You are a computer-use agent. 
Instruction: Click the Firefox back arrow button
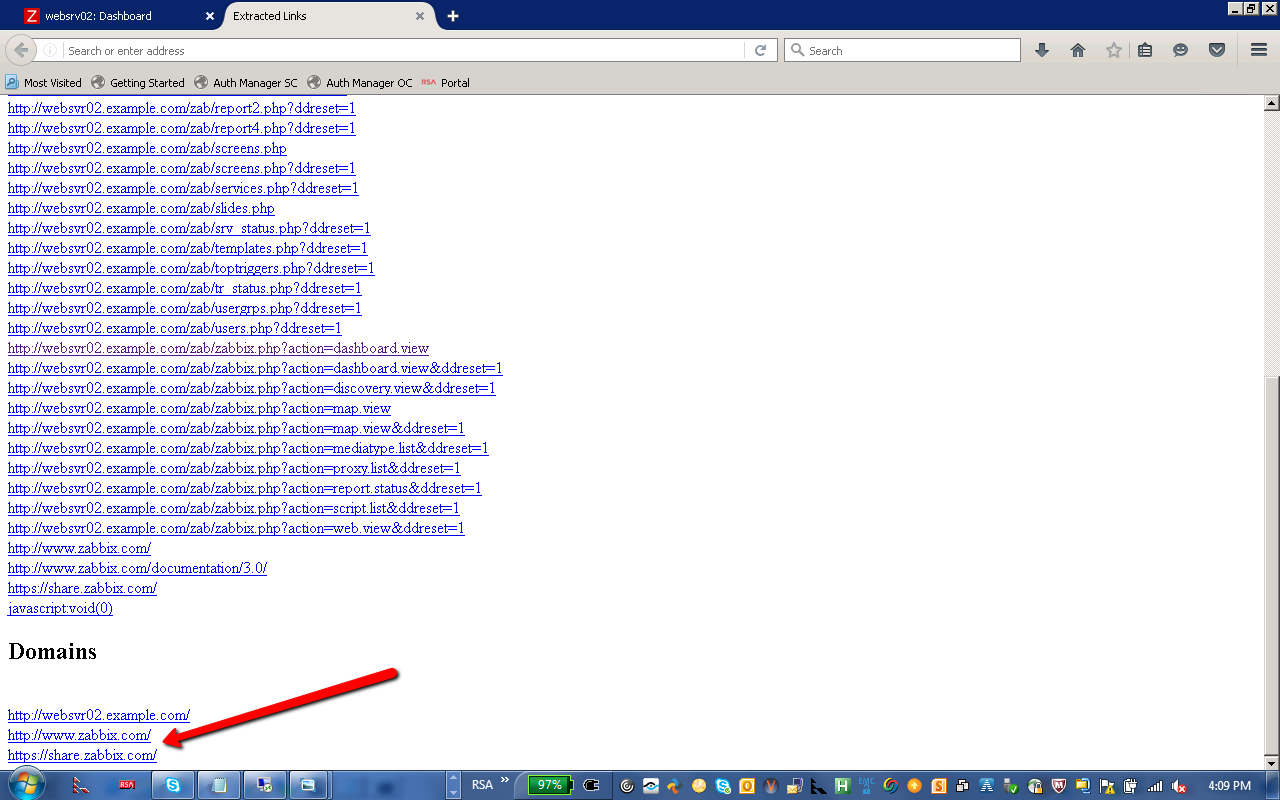pyautogui.click(x=20, y=50)
